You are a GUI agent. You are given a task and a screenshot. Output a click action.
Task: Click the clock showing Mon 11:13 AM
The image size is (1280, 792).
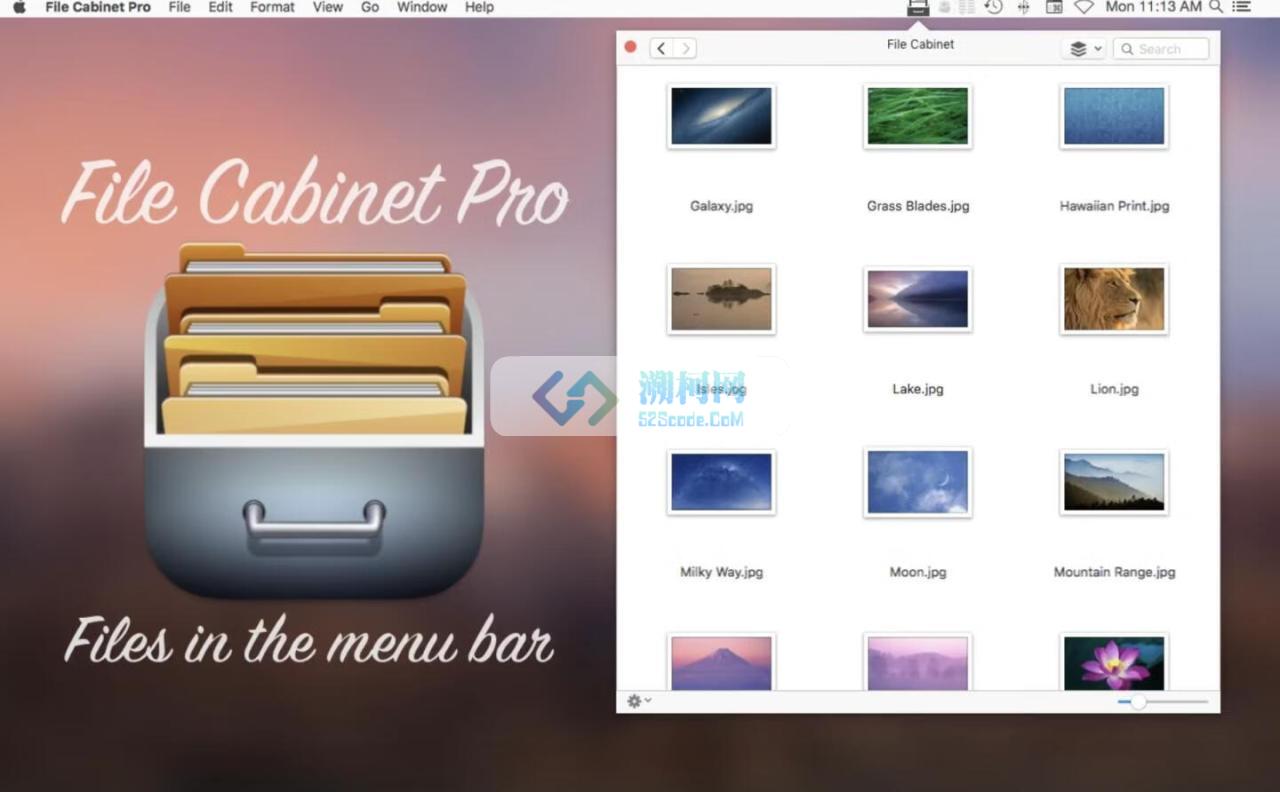(x=1153, y=7)
